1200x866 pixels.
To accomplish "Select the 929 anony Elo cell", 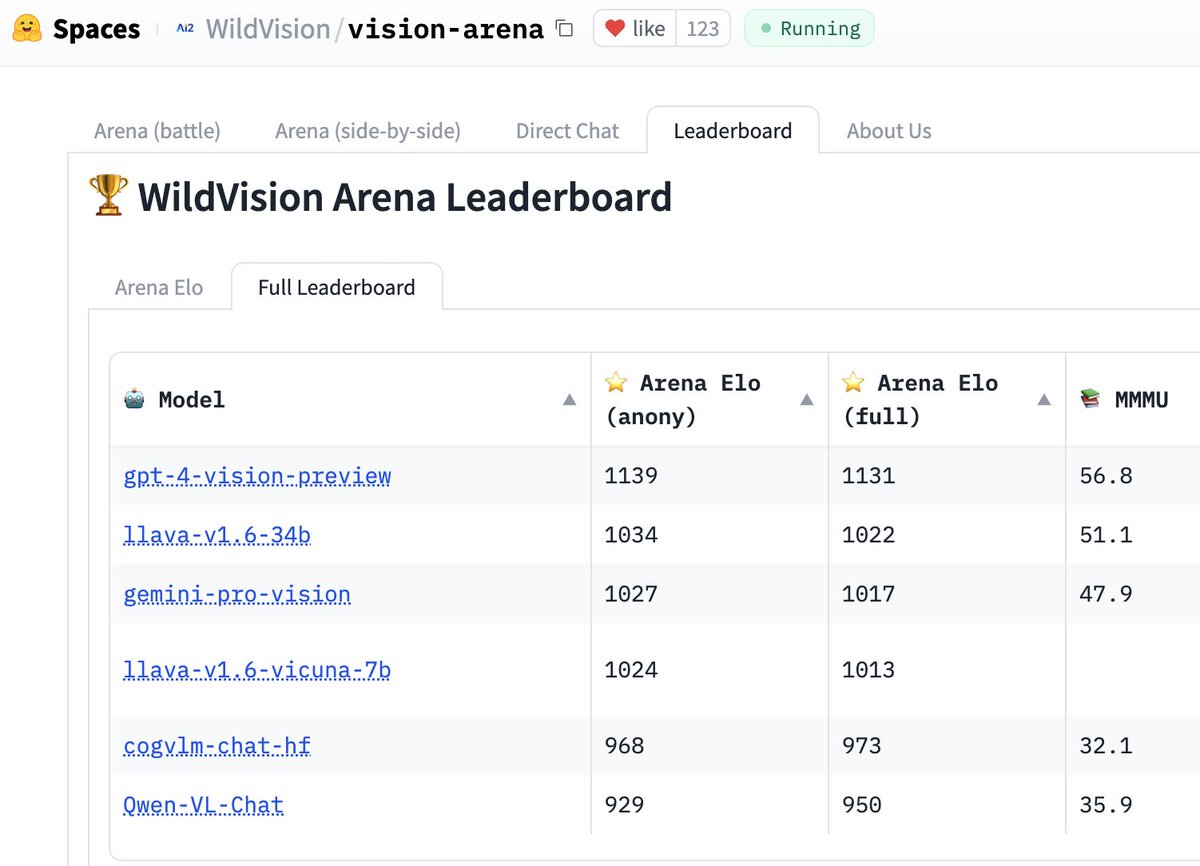I will point(710,805).
